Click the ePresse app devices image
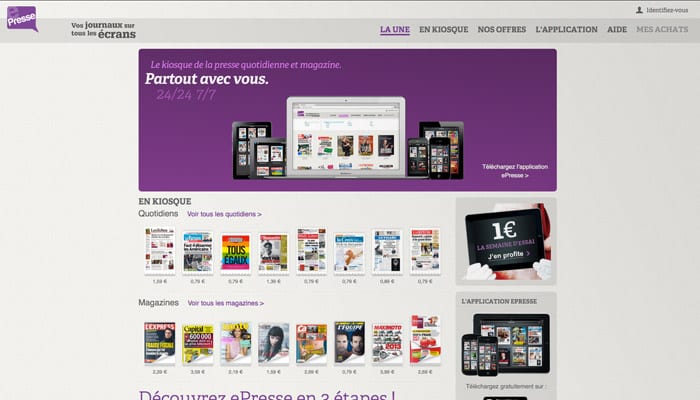700x400 pixels. coord(506,345)
